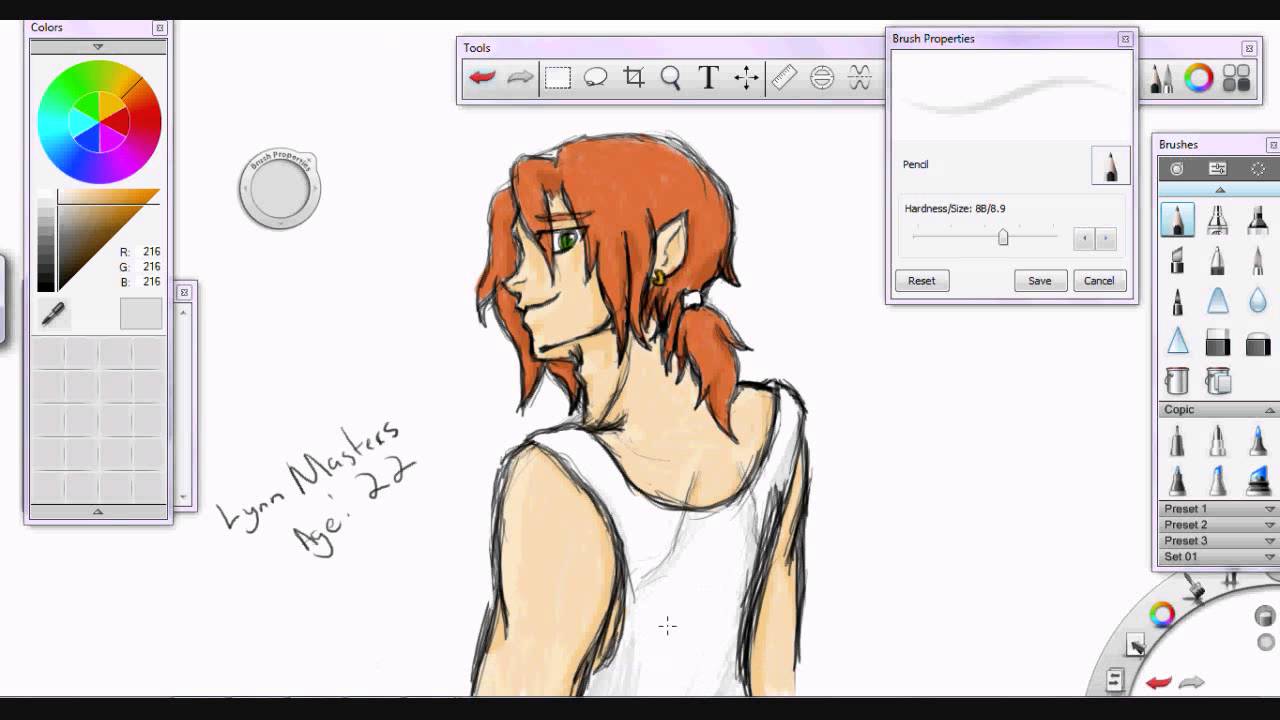Collapse Colors panel with top arrow
Screen dimensions: 1280x720
tap(98, 47)
